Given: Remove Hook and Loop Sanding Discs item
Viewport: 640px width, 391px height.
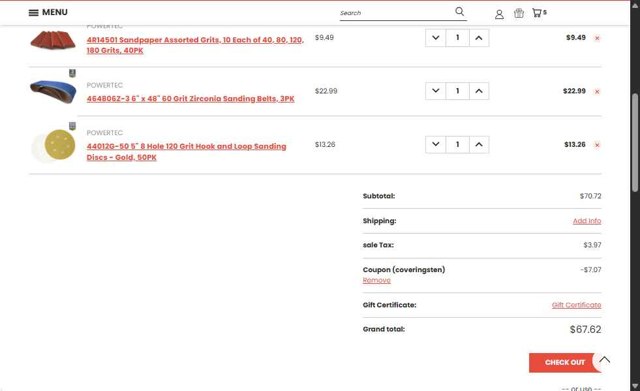Looking at the screenshot, I should (597, 145).
